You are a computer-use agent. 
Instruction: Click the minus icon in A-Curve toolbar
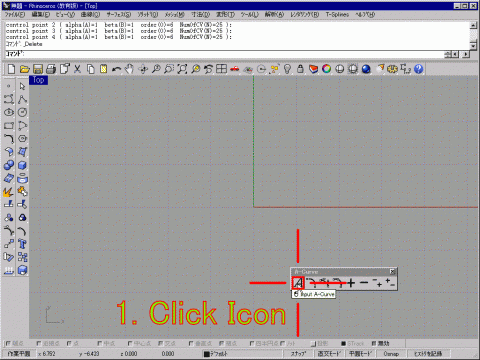click(364, 283)
